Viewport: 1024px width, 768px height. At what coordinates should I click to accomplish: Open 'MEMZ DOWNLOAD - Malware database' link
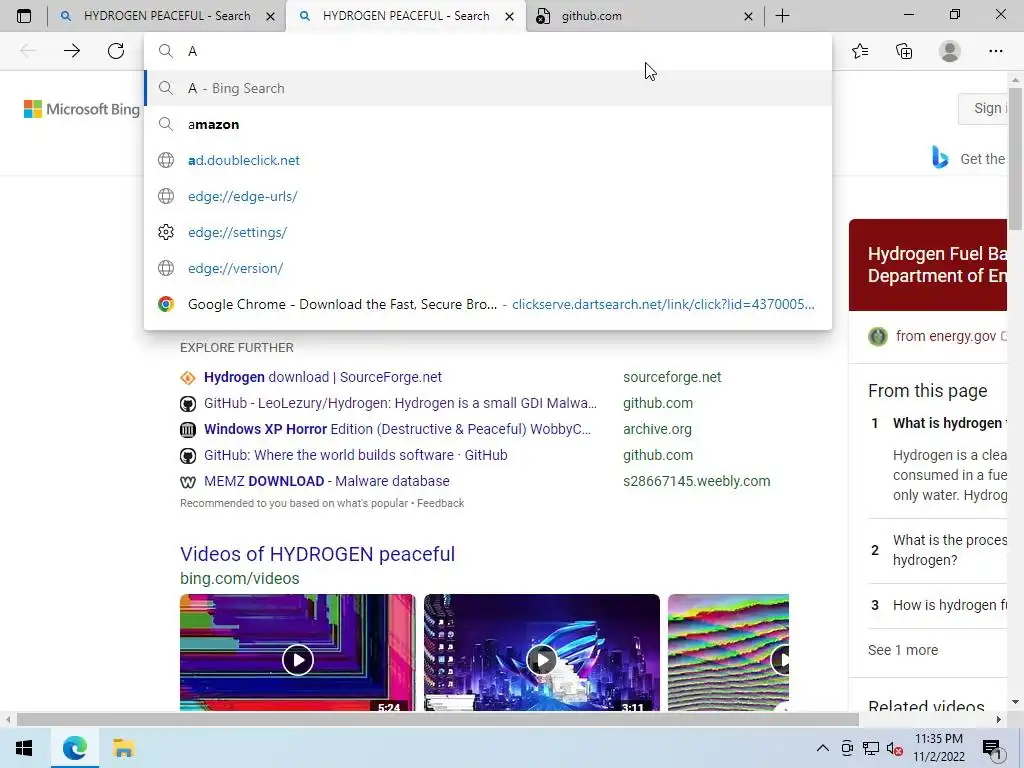coord(327,481)
